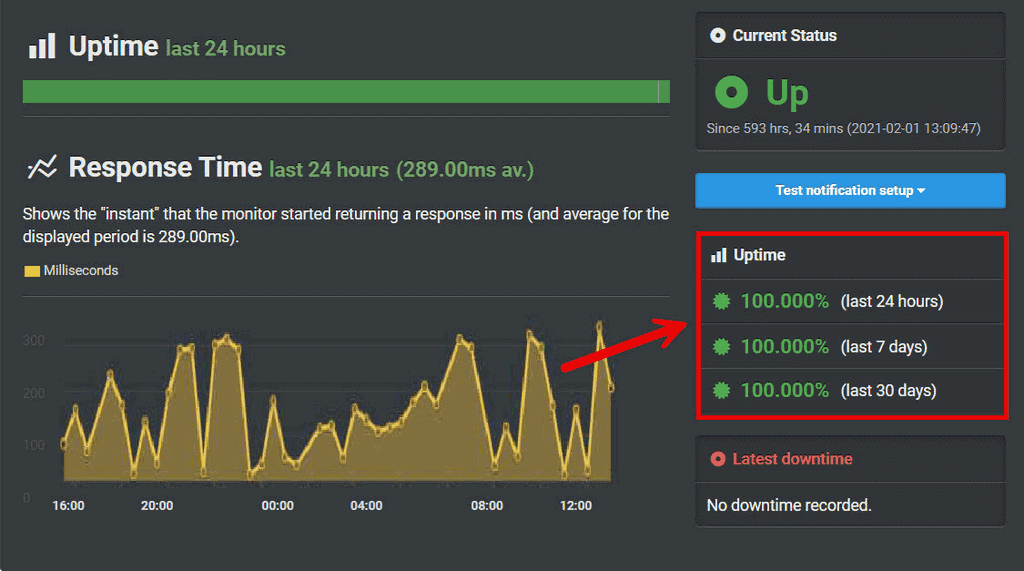The width and height of the screenshot is (1024, 571).
Task: Click the red Latest downtime circle icon
Action: pos(718,459)
